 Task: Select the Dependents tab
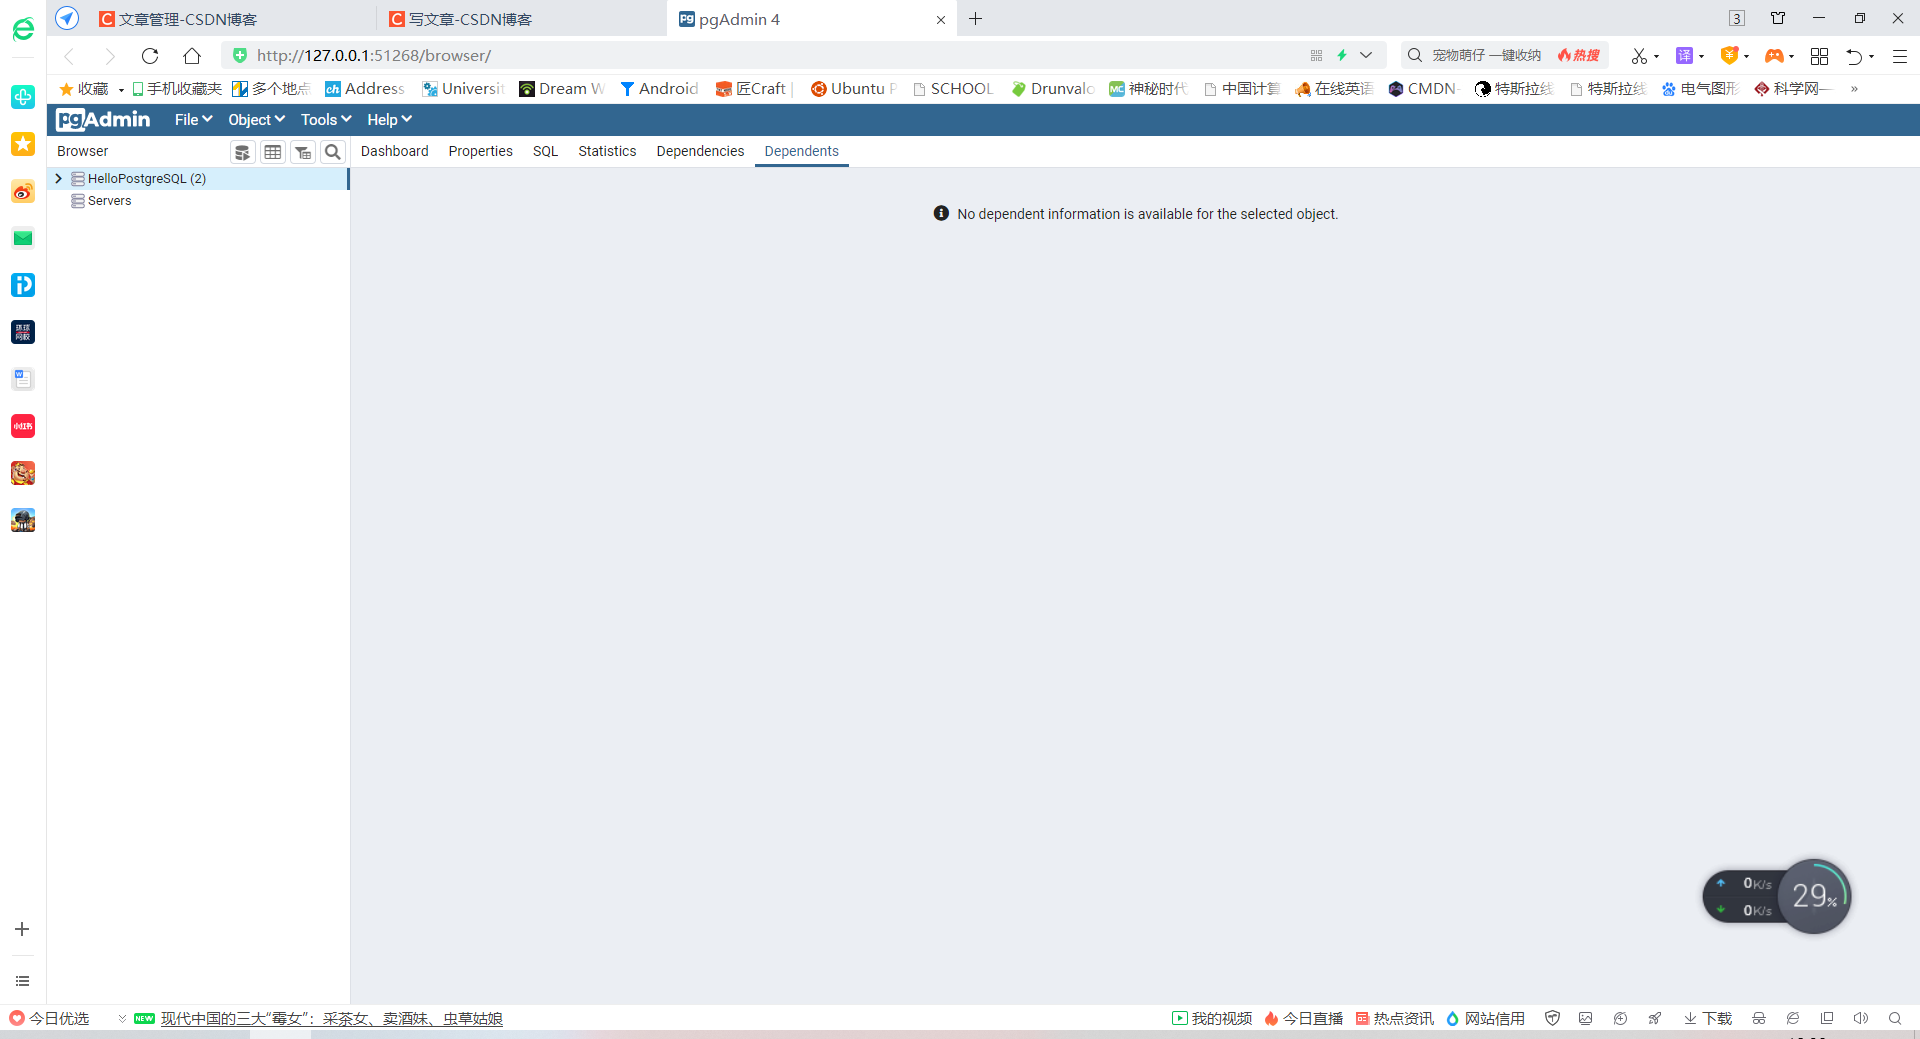[802, 151]
